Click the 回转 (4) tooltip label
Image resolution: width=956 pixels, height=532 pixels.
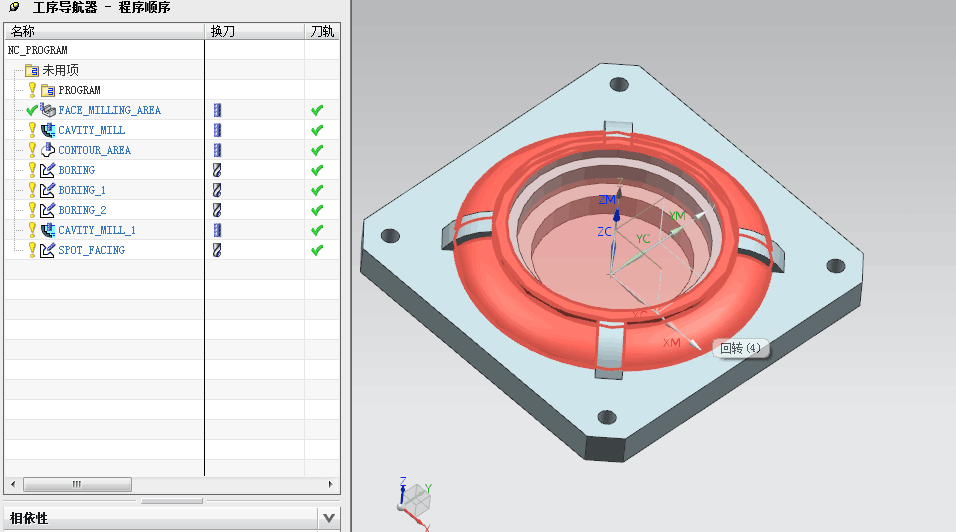point(740,349)
